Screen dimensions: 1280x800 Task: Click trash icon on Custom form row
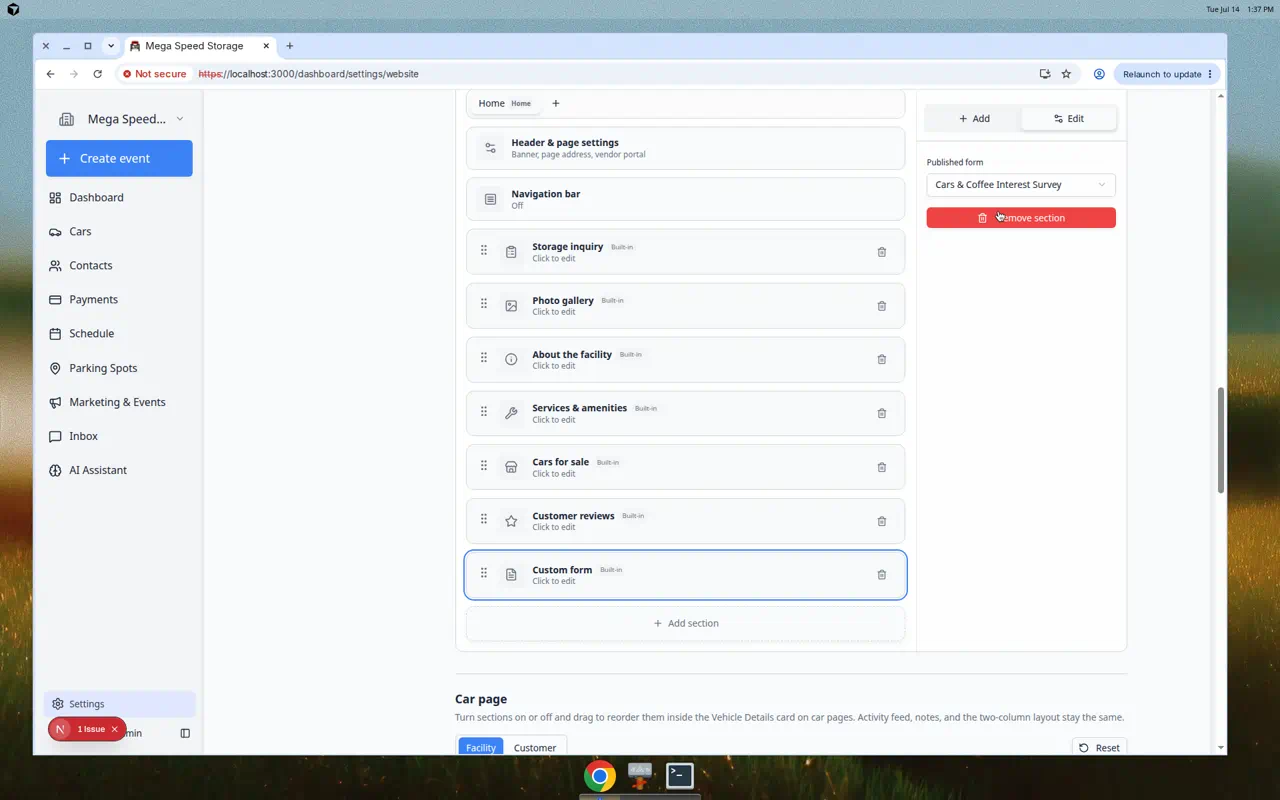click(x=881, y=575)
